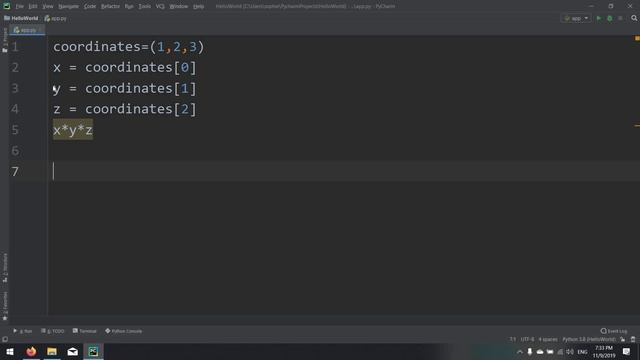The width and height of the screenshot is (640, 360).
Task: Open the Help menu
Action: pos(198,7)
